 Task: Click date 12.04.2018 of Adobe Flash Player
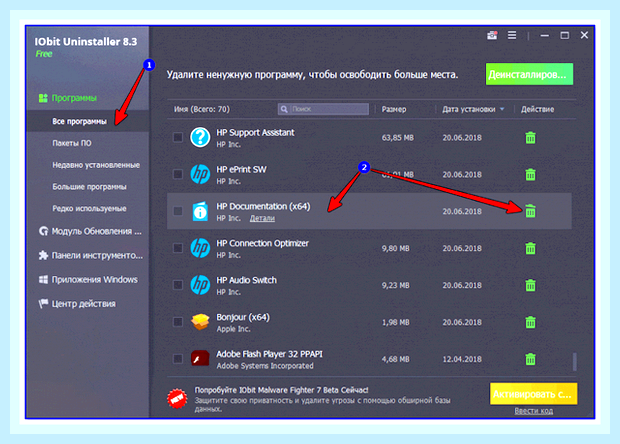point(462,359)
